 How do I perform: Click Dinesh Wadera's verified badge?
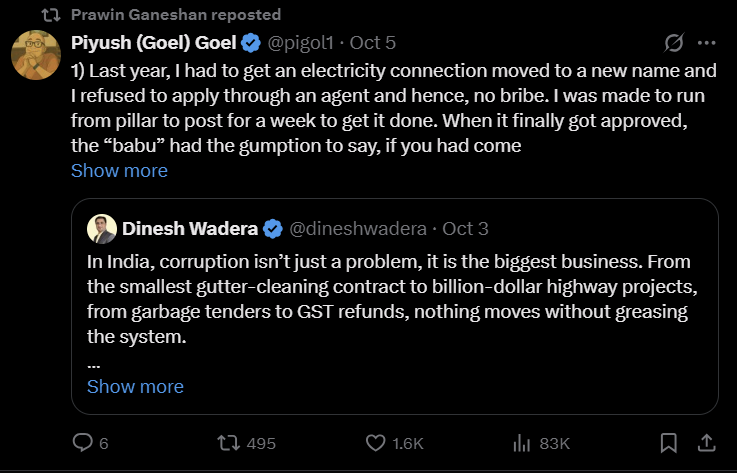point(271,229)
